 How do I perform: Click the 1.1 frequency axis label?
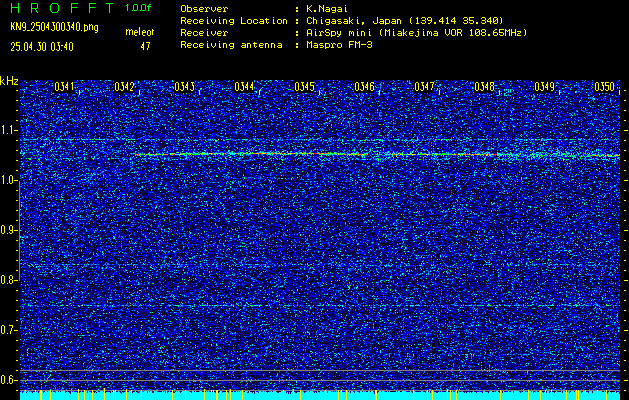[x=9, y=130]
